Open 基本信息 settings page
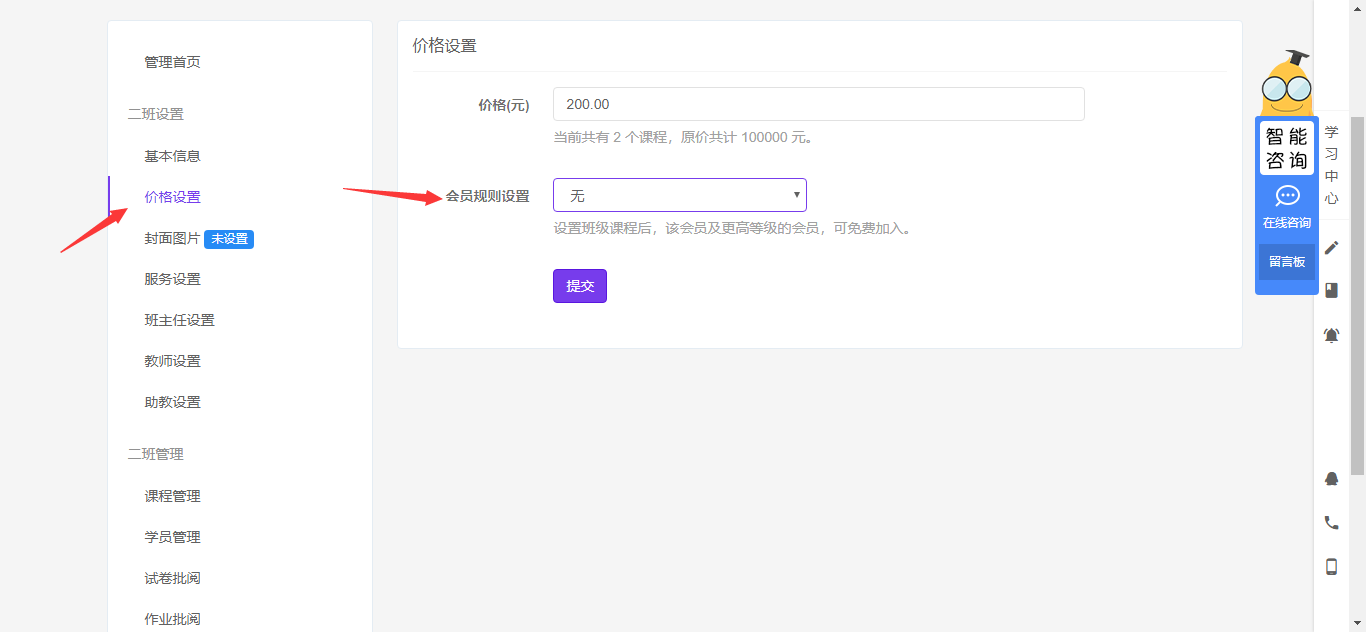The width and height of the screenshot is (1366, 632). pos(172,156)
